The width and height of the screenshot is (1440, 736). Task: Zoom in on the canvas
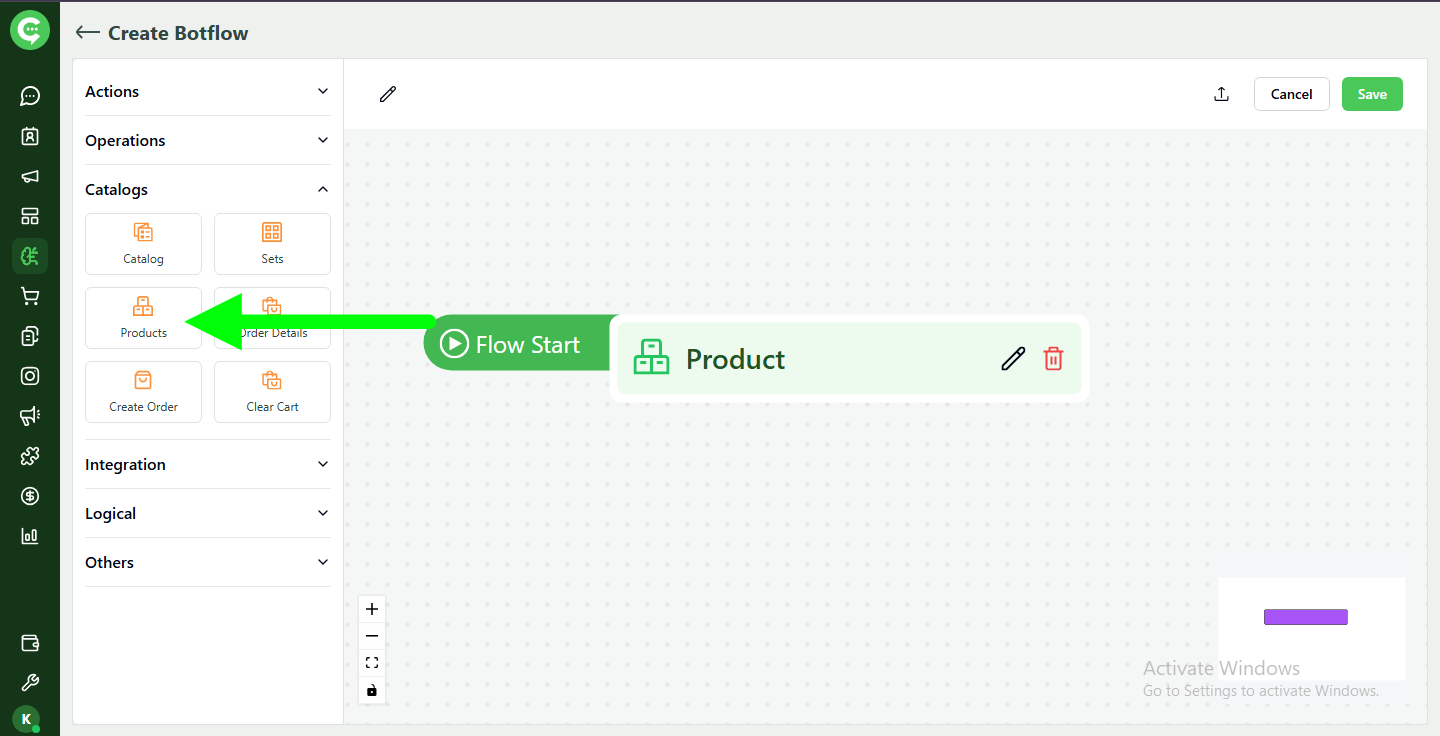(372, 608)
